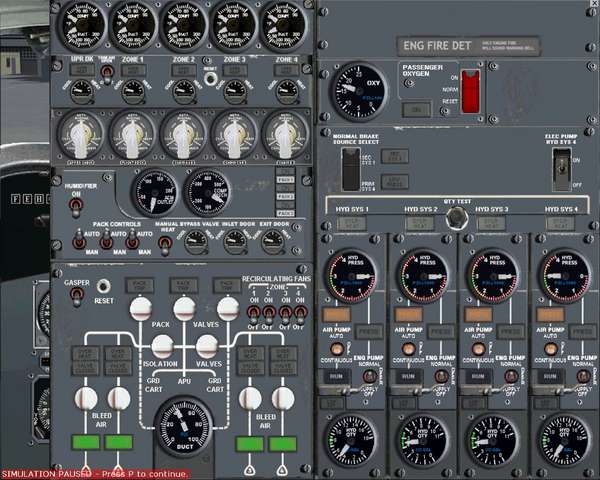Turn the leftmost Pack Valve knob
The width and height of the screenshot is (600, 480).
tap(141, 309)
